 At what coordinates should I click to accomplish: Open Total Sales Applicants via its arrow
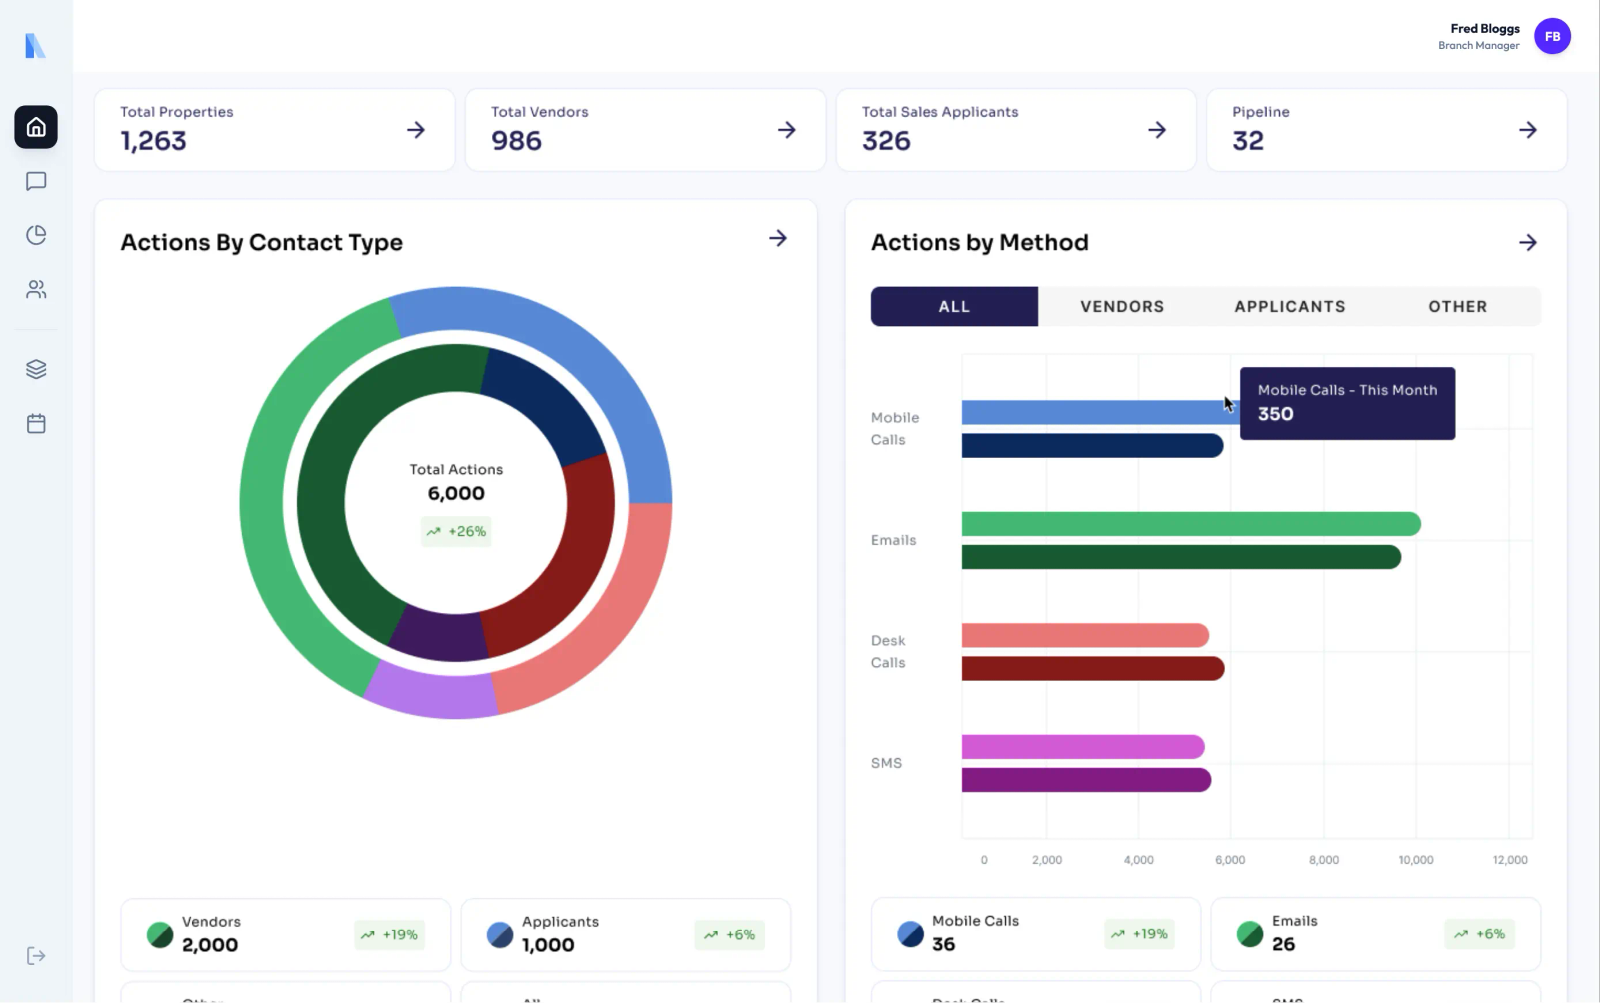coord(1157,130)
